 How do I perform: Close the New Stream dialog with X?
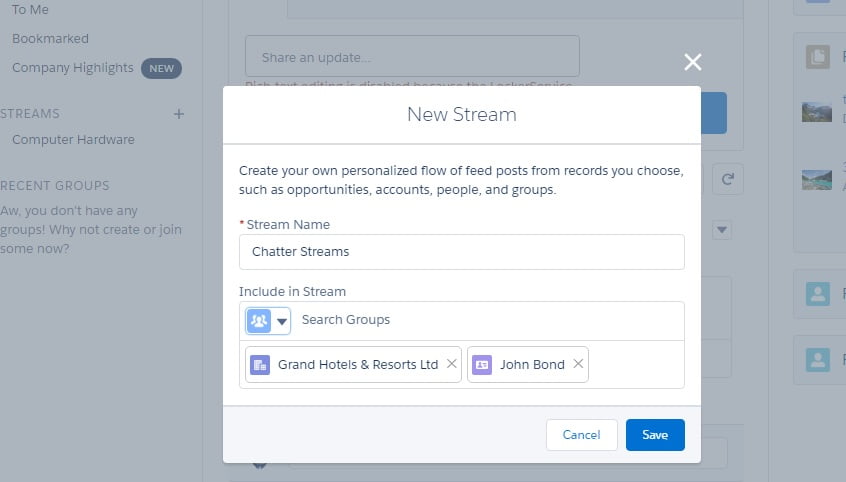click(x=693, y=62)
